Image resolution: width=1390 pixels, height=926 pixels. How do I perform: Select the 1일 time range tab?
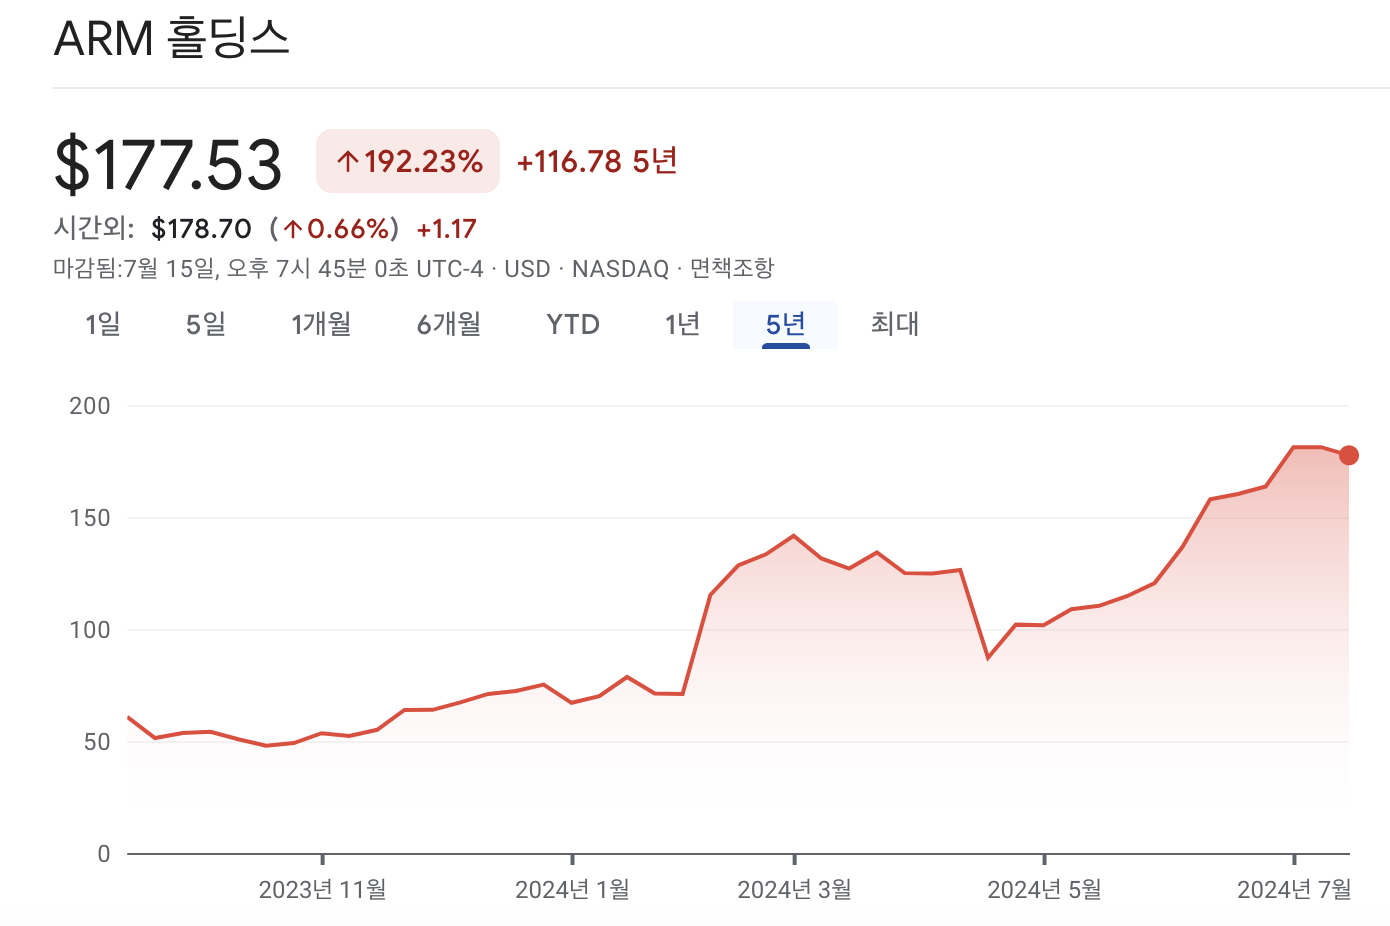103,324
